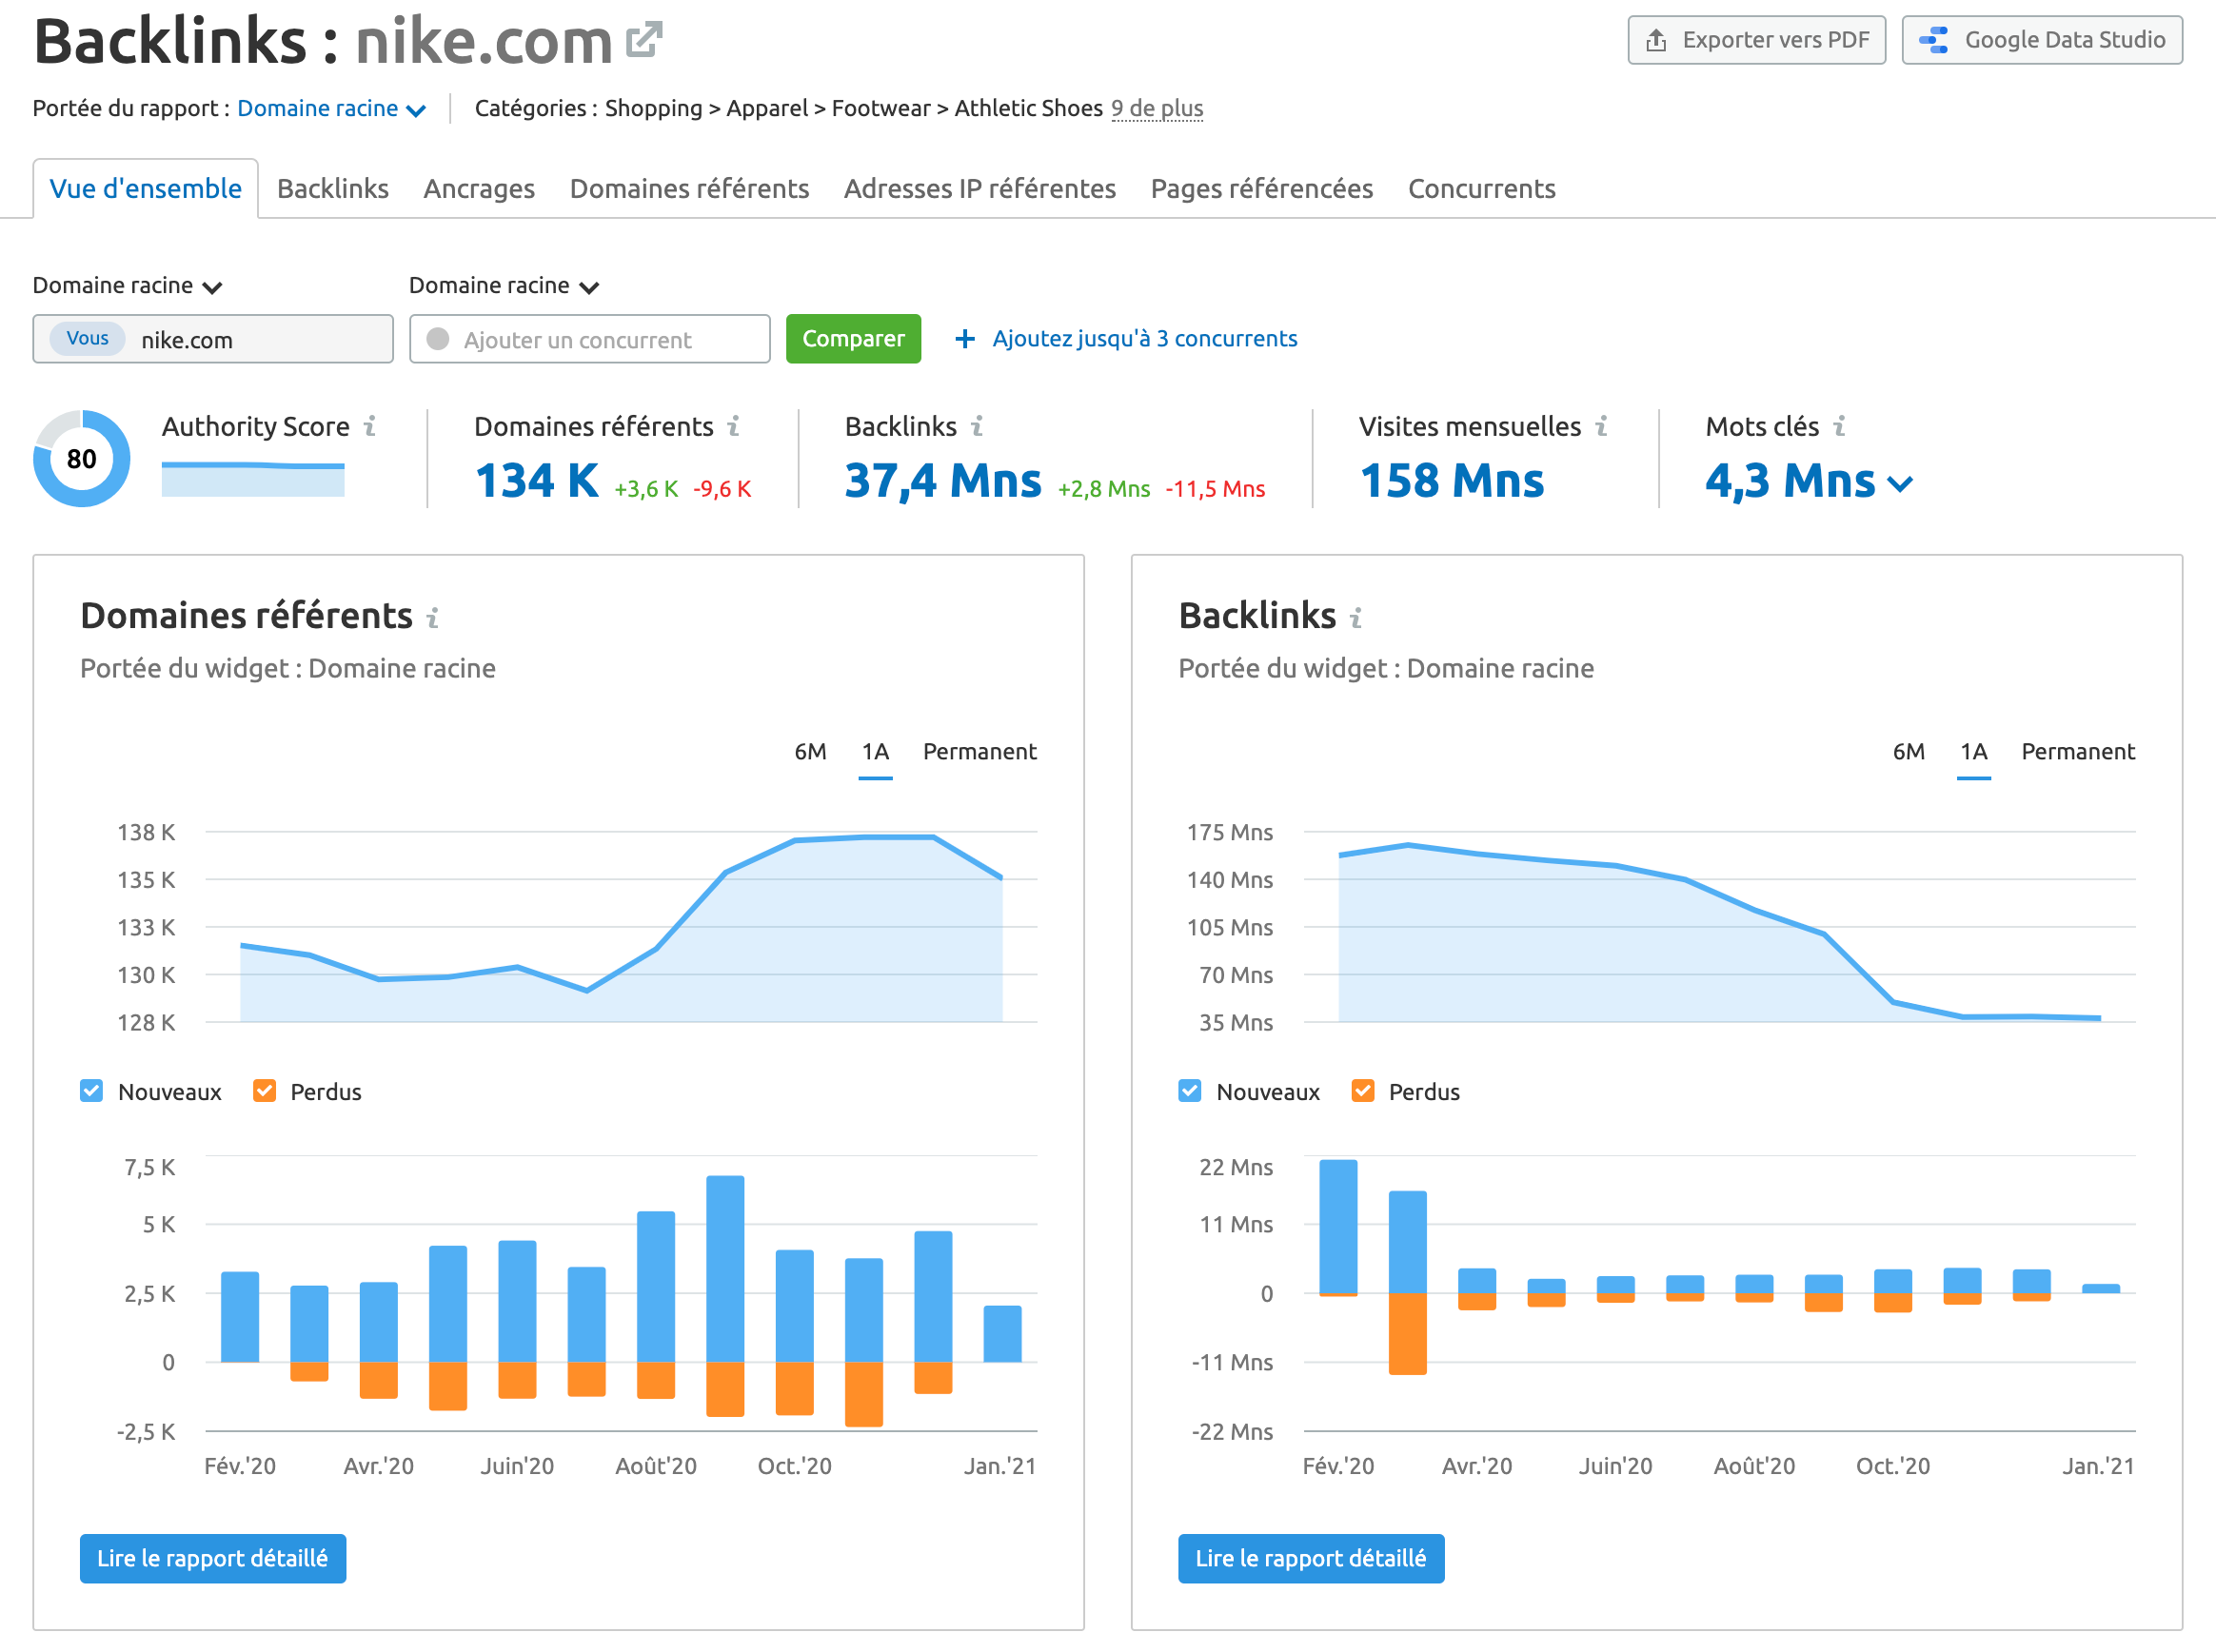Show Mots clés info icon
2216x1652 pixels.
(x=1839, y=426)
